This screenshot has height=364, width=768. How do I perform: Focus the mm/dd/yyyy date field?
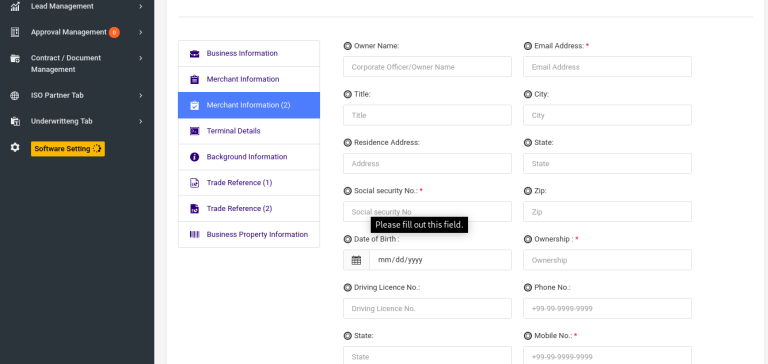tap(440, 260)
